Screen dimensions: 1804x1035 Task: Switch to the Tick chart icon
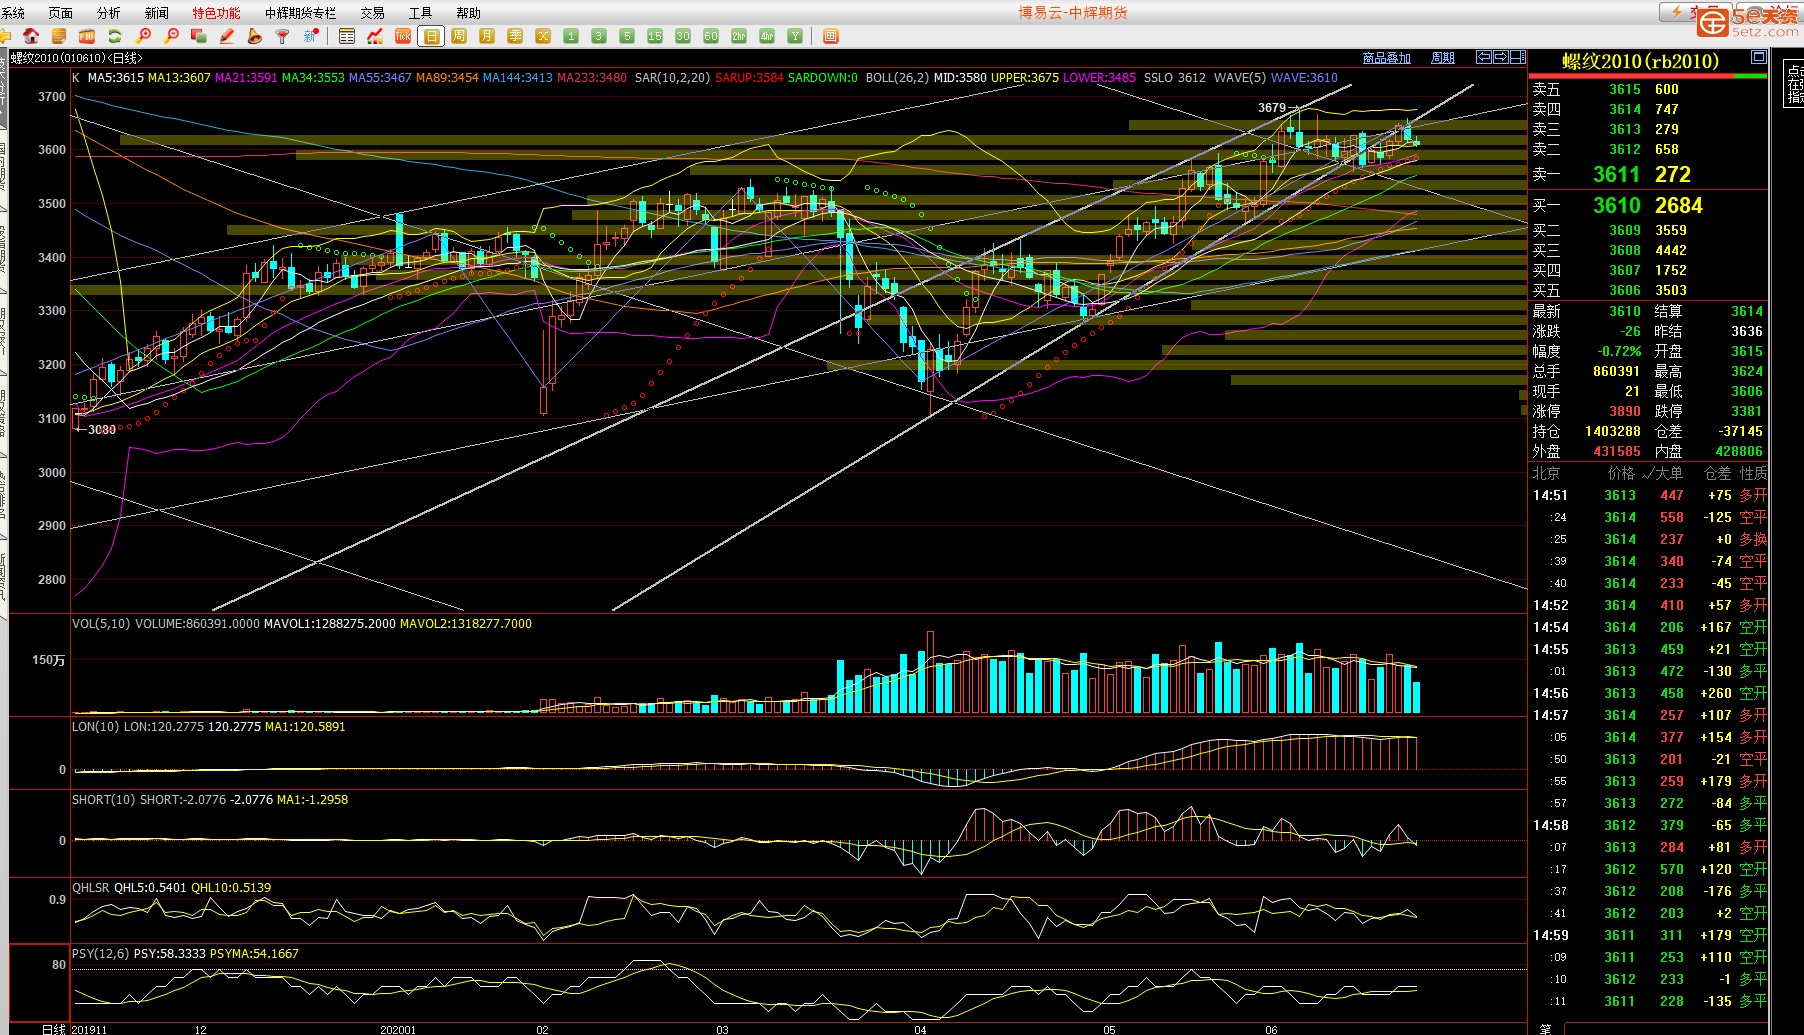403,36
